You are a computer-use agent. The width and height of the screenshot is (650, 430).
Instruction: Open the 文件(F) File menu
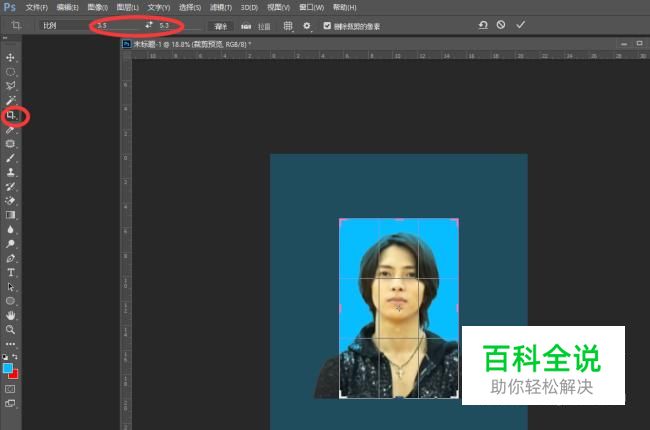(x=36, y=7)
